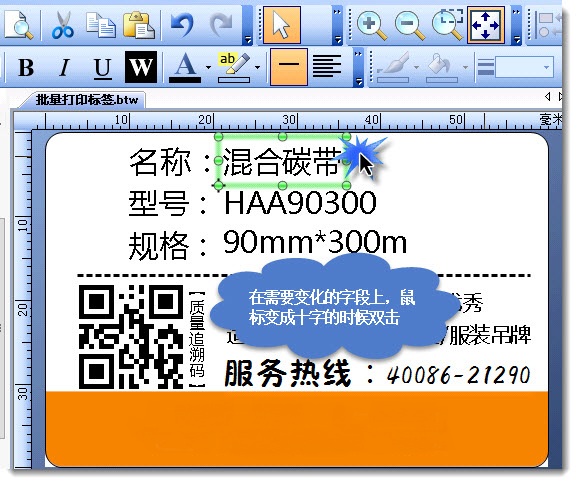This screenshot has height=484, width=577.
Task: Click the Zoom In magnifier
Action: (372, 25)
